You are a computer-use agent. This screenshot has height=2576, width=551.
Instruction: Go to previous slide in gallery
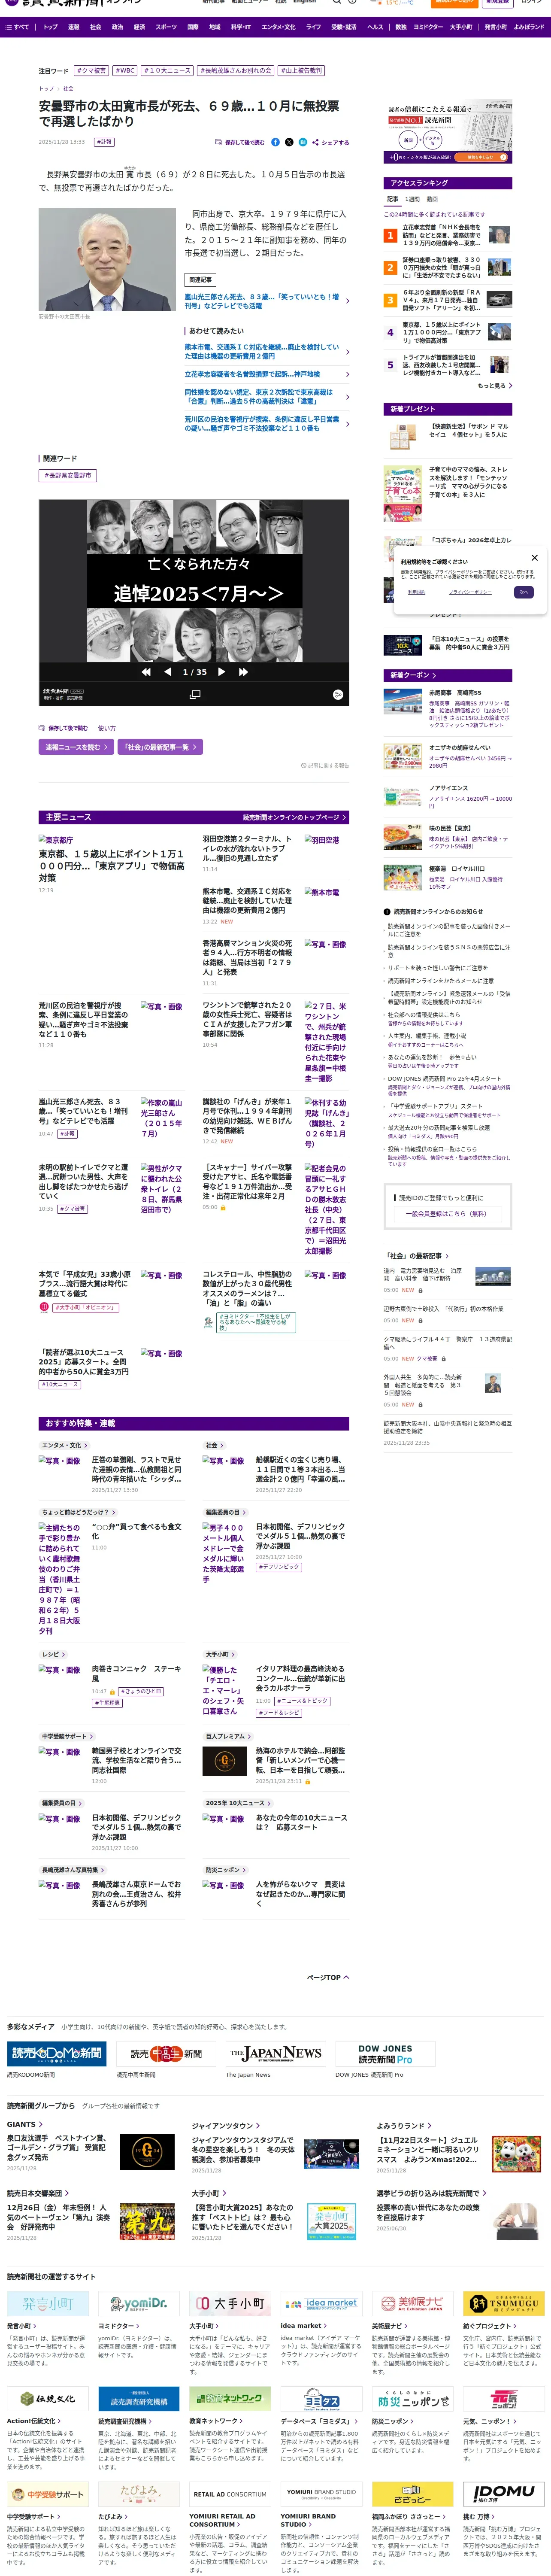click(167, 672)
